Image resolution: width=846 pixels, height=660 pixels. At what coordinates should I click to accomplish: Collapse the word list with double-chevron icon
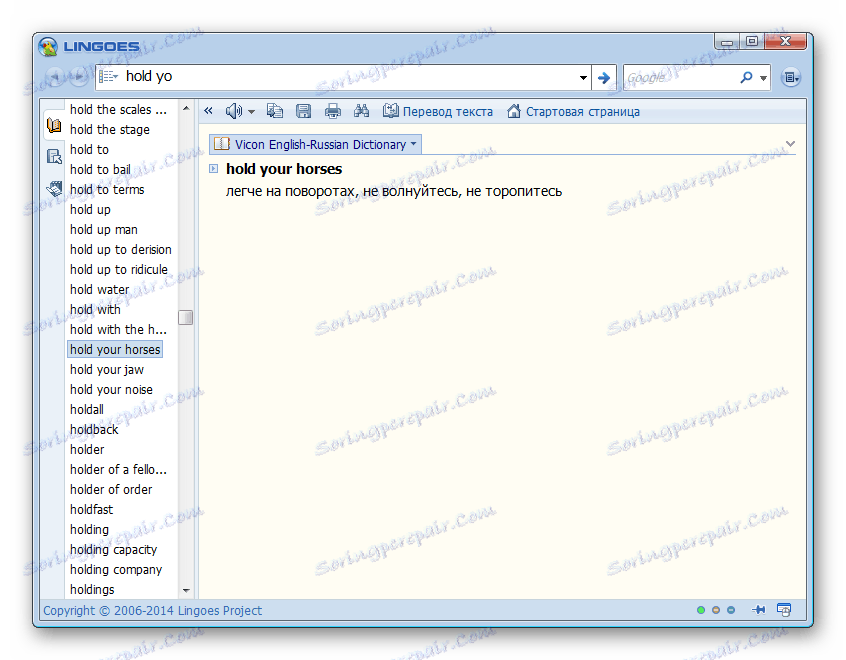(208, 111)
